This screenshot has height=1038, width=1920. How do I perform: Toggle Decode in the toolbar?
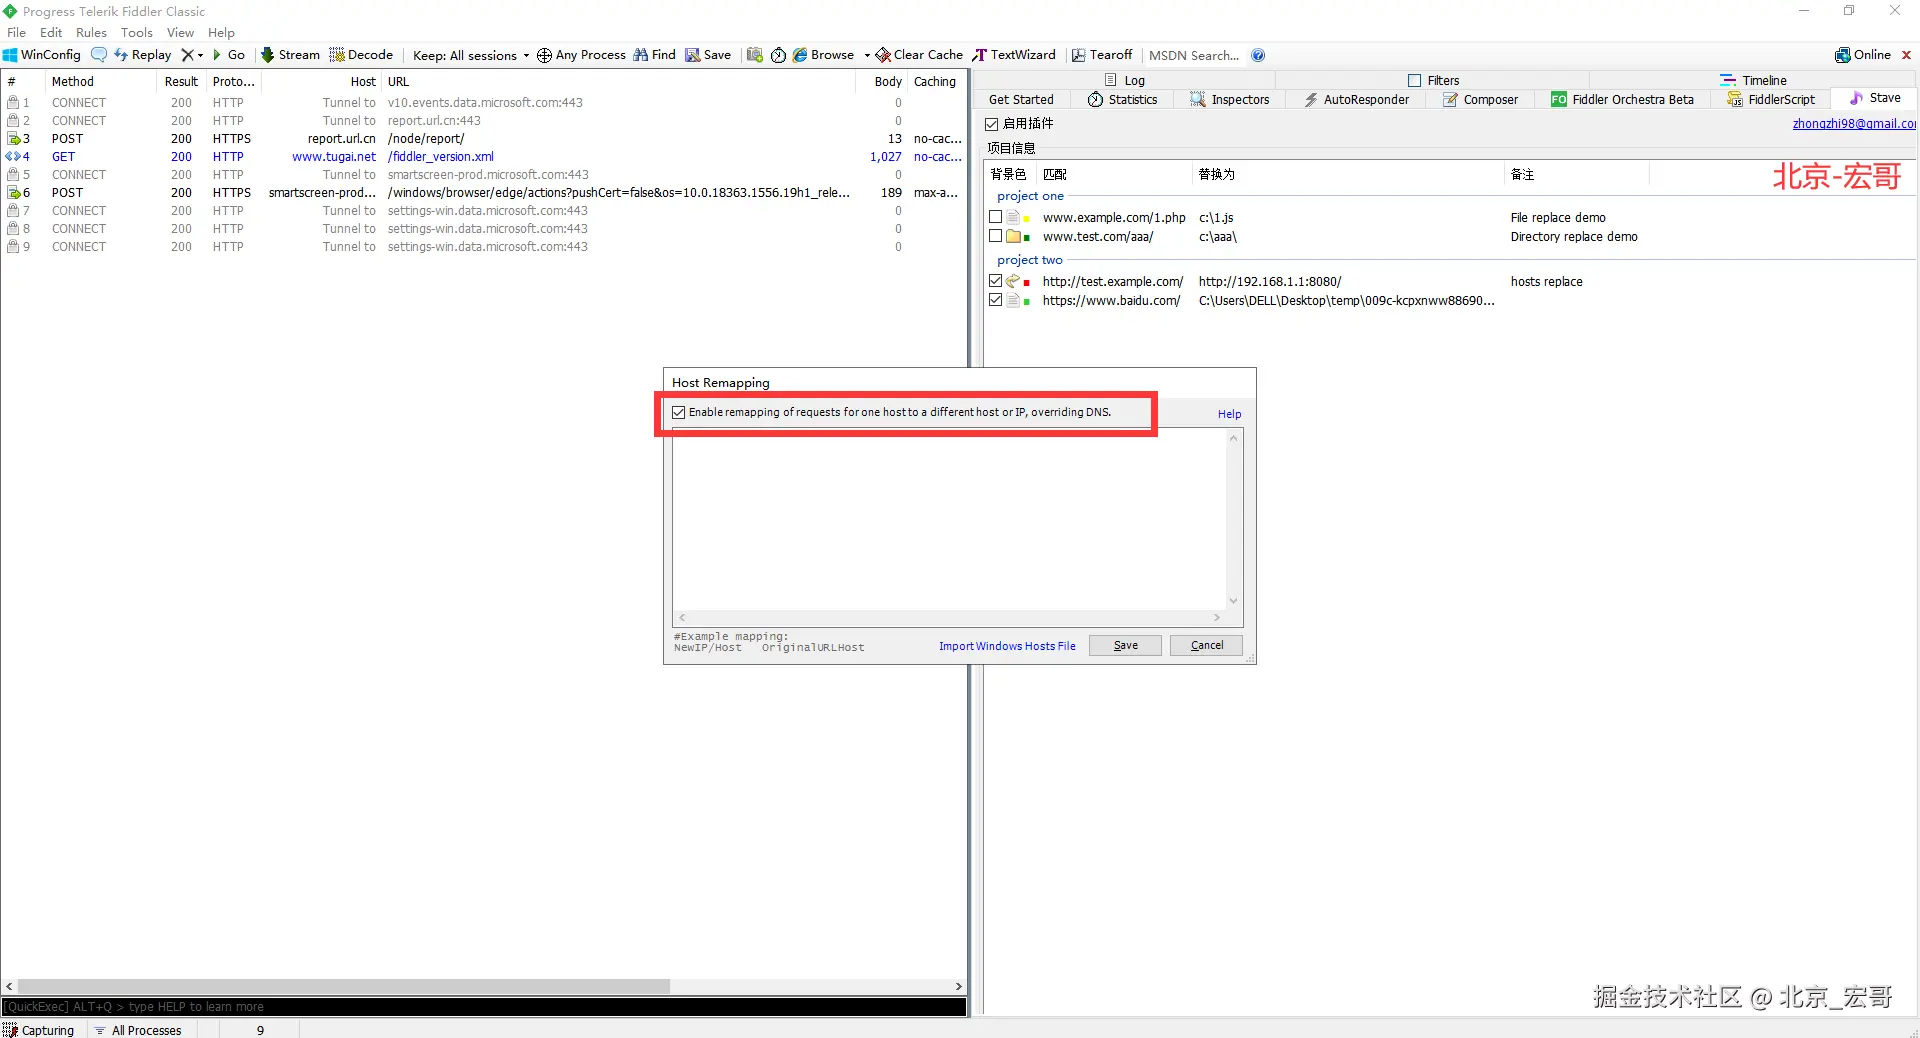coord(361,55)
